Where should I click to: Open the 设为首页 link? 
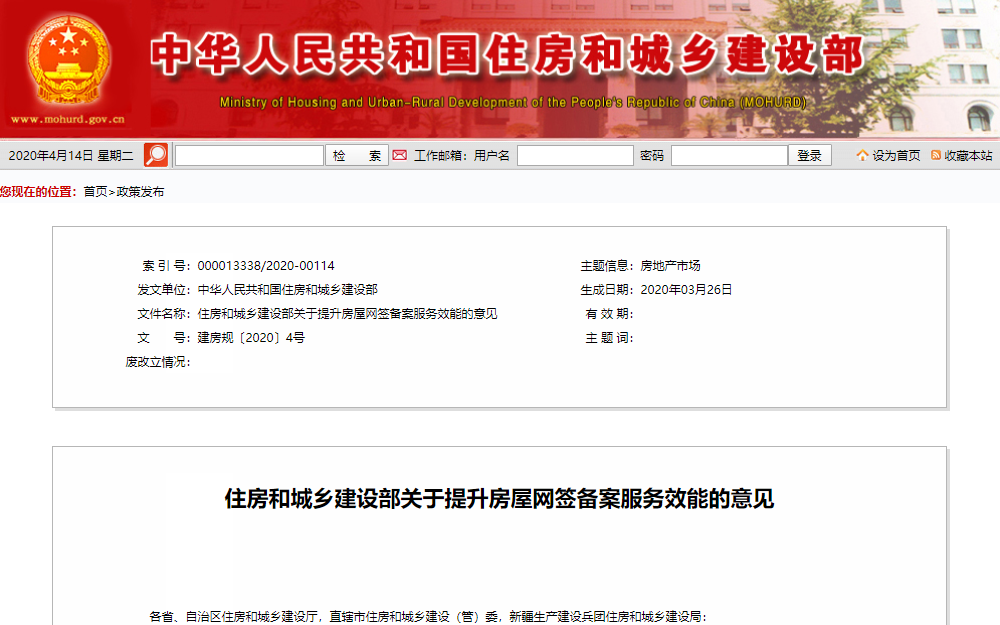click(x=896, y=156)
